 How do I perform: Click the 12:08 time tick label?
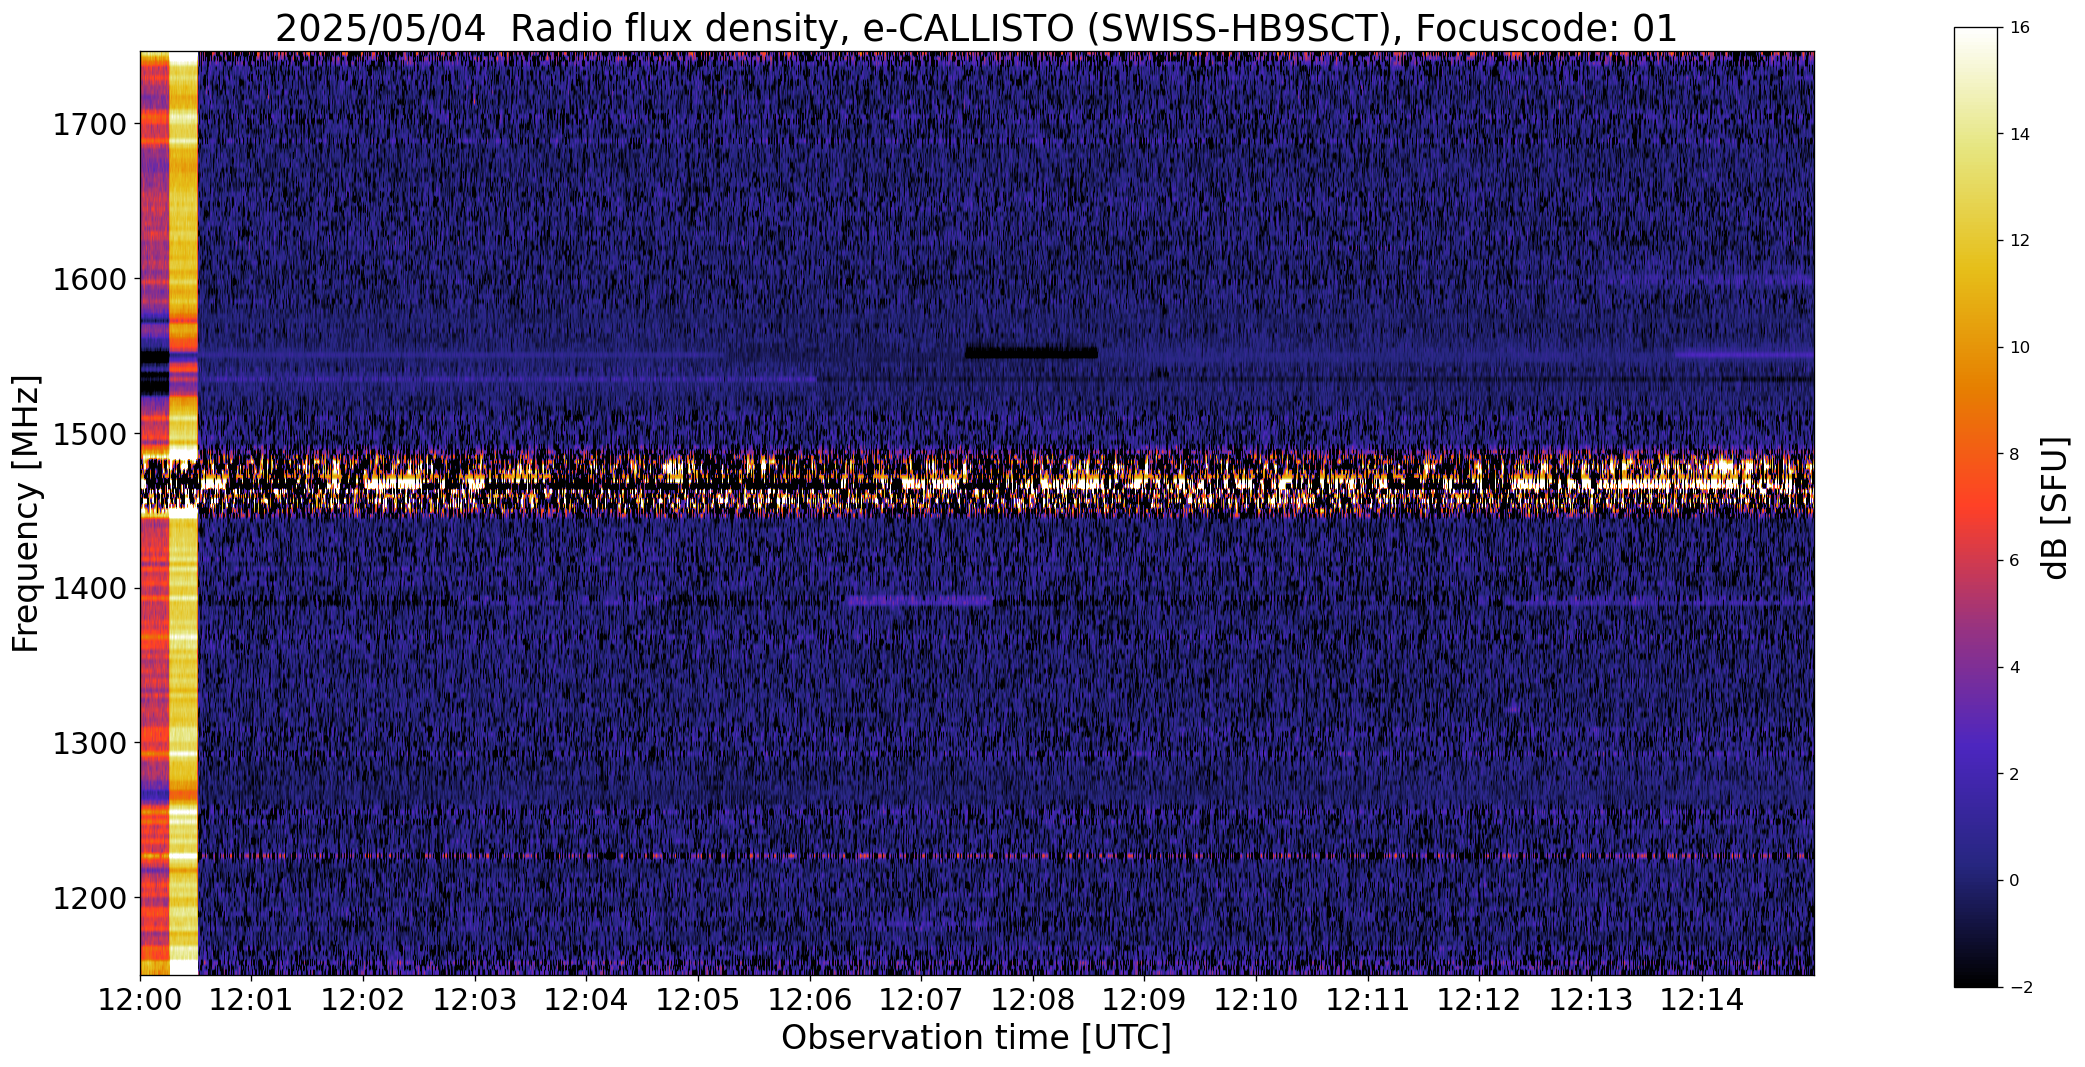pos(1033,999)
